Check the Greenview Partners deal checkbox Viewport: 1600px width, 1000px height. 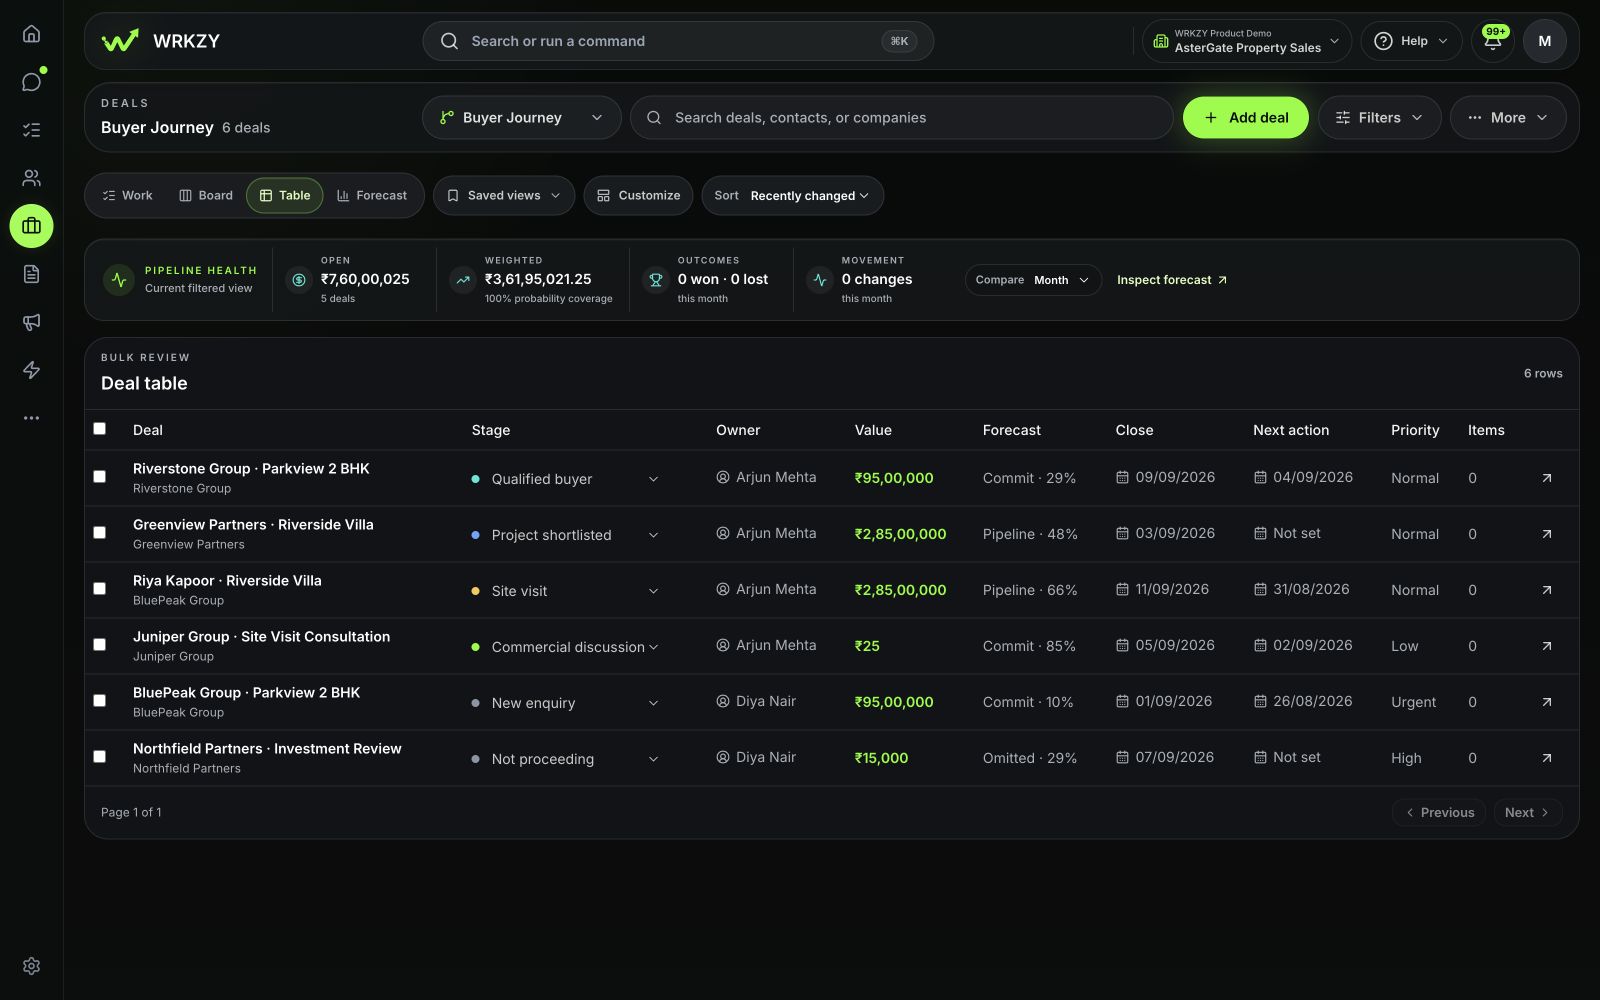pyautogui.click(x=100, y=533)
